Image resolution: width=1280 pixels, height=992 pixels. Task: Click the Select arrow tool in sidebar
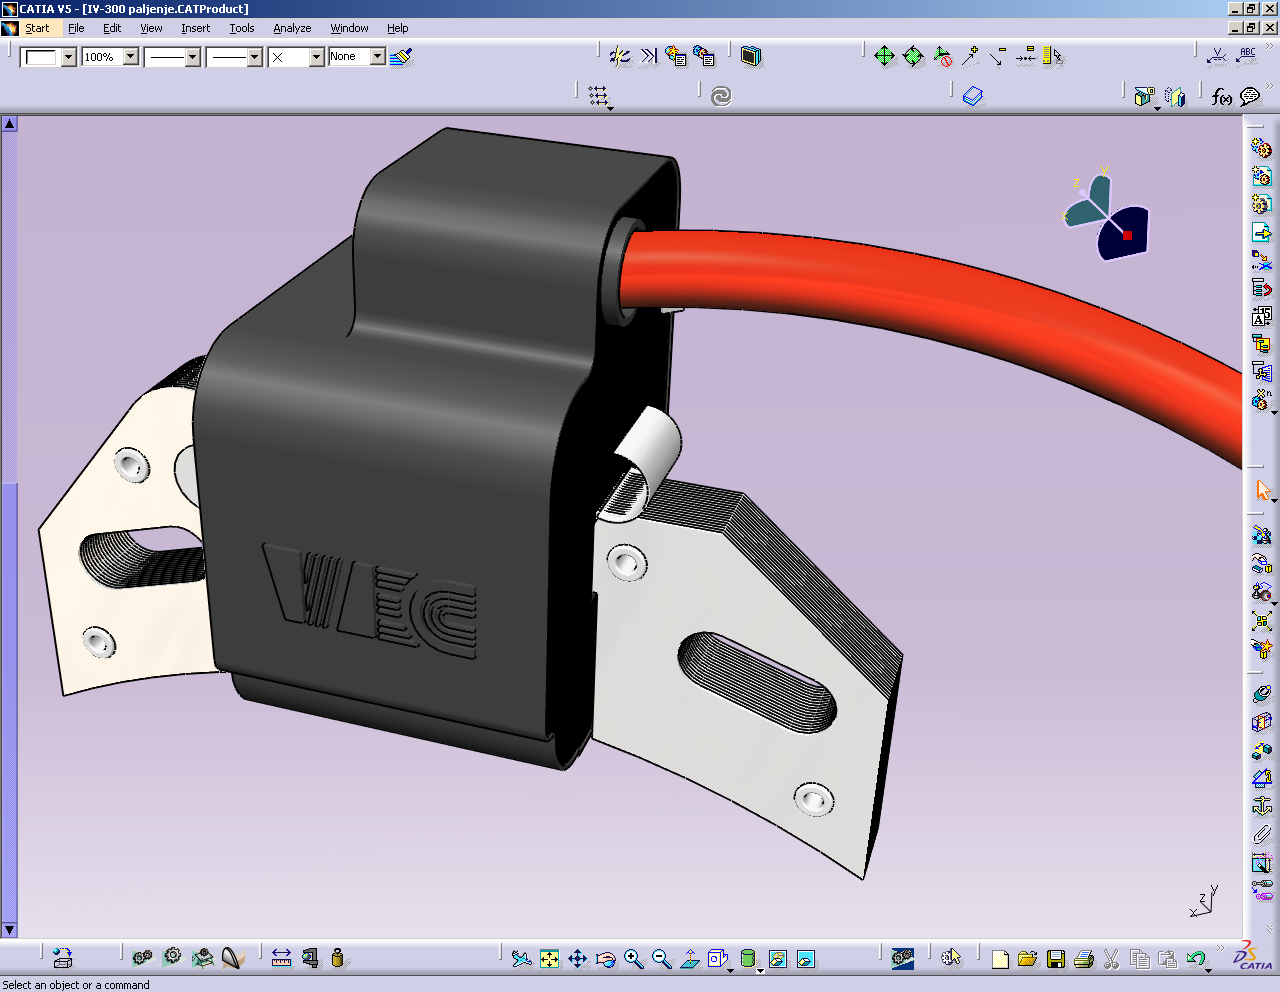tap(1262, 490)
